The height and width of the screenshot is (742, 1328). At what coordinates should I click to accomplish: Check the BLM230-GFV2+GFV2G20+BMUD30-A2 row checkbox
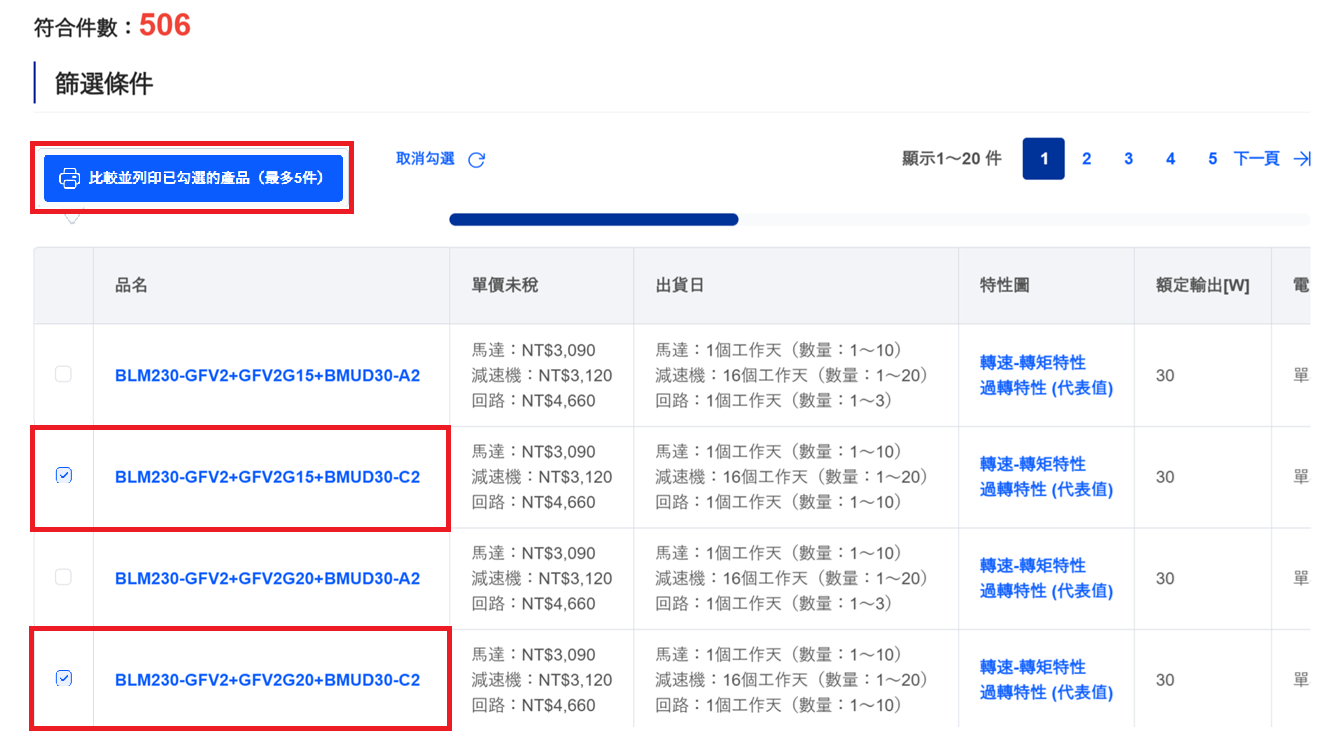(x=63, y=577)
